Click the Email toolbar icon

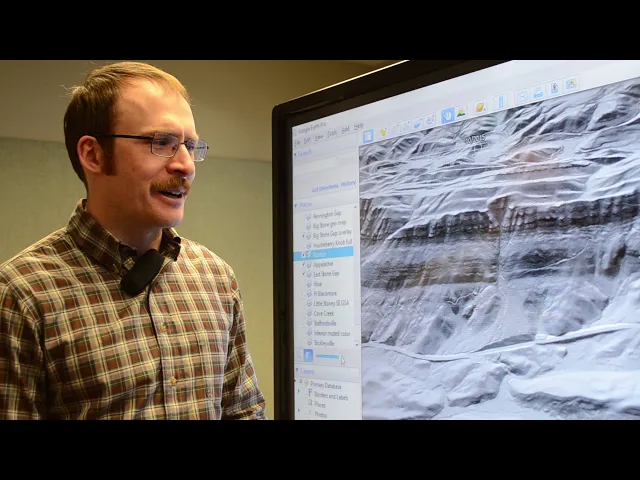coord(522,97)
